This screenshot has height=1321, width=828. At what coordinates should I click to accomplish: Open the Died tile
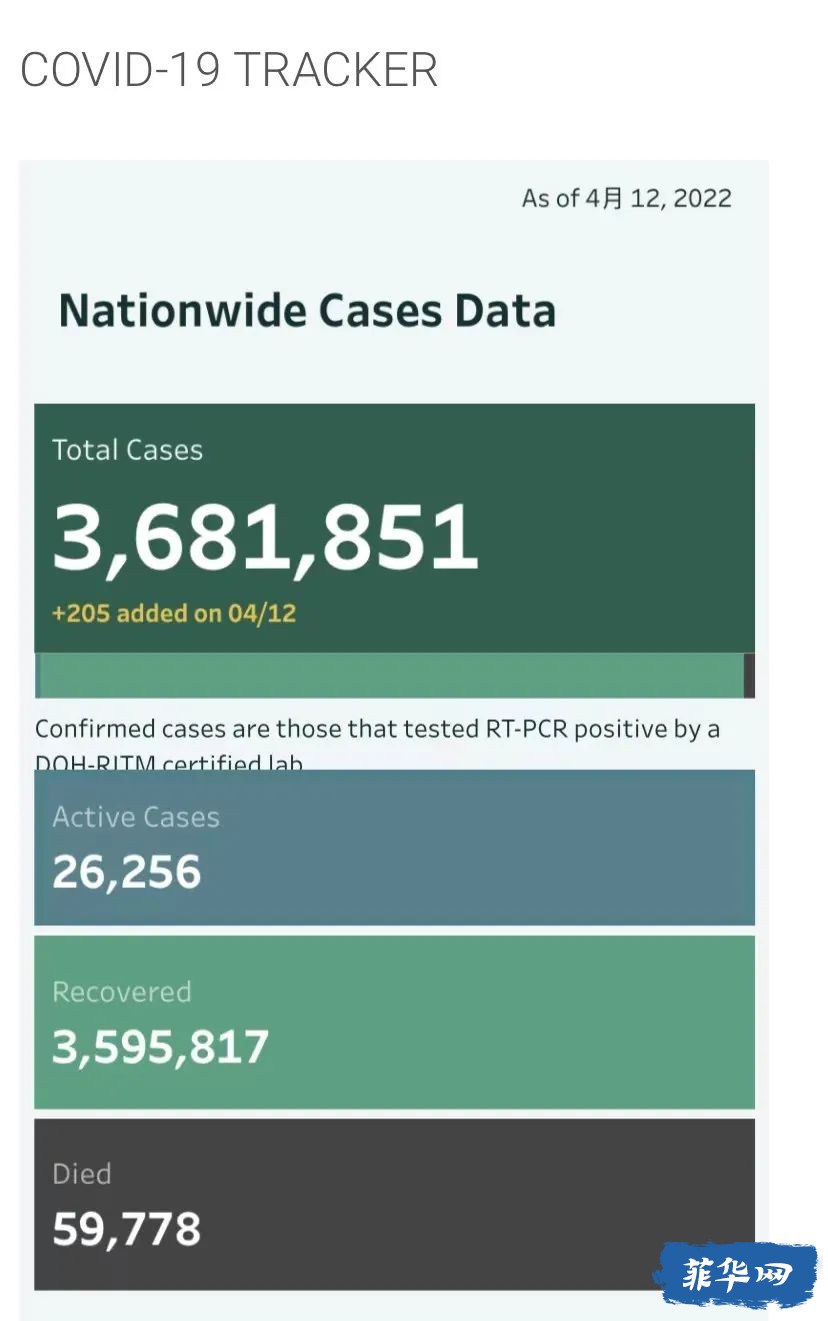[x=395, y=1204]
